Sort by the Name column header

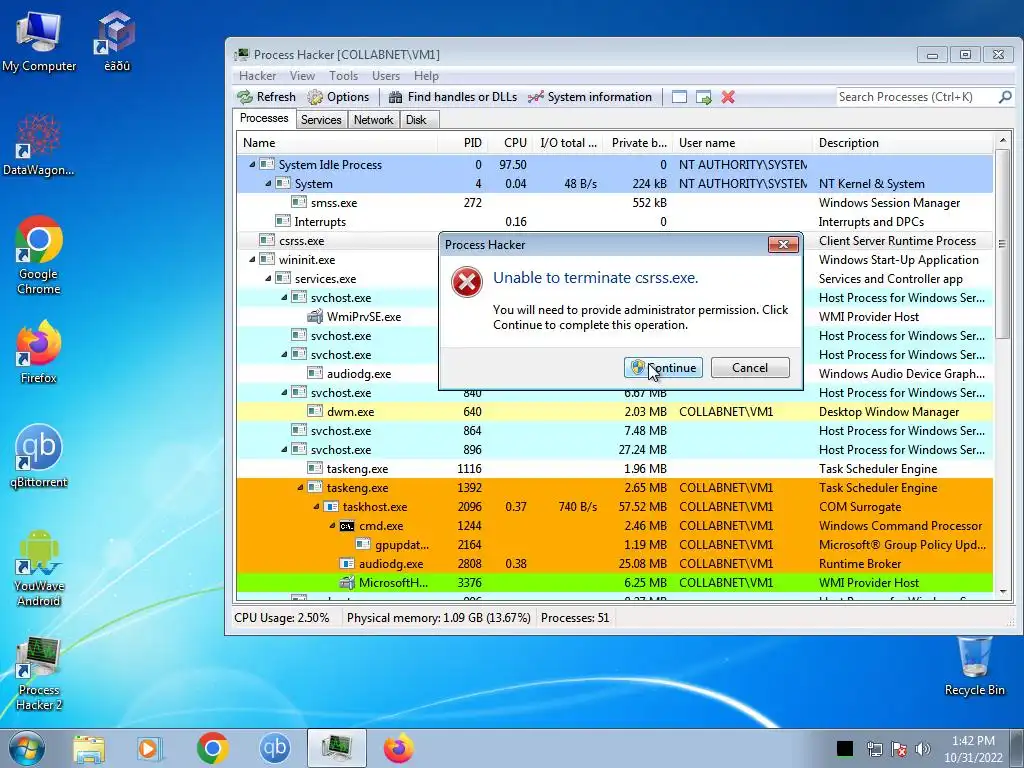[x=336, y=142]
